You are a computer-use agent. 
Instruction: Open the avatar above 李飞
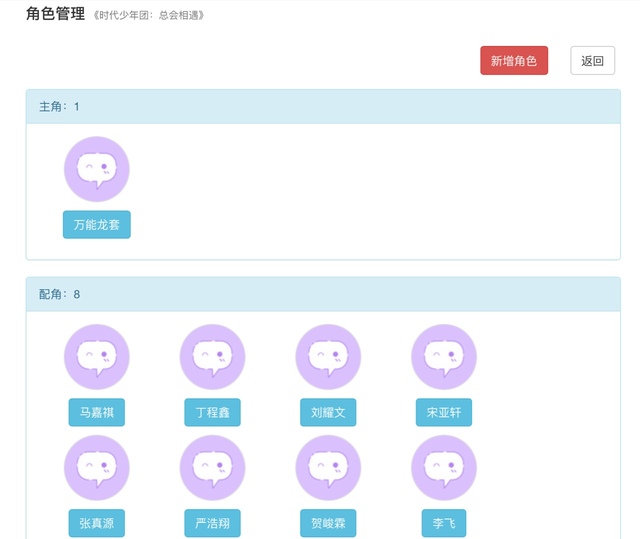[x=444, y=468]
